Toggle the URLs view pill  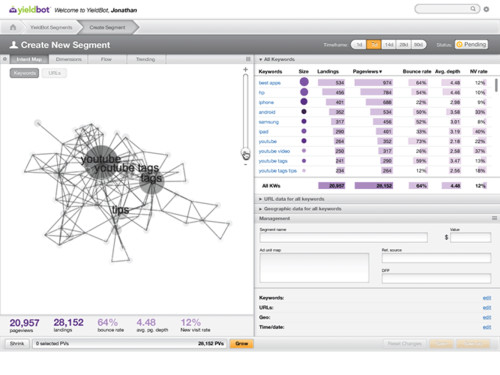pos(54,73)
